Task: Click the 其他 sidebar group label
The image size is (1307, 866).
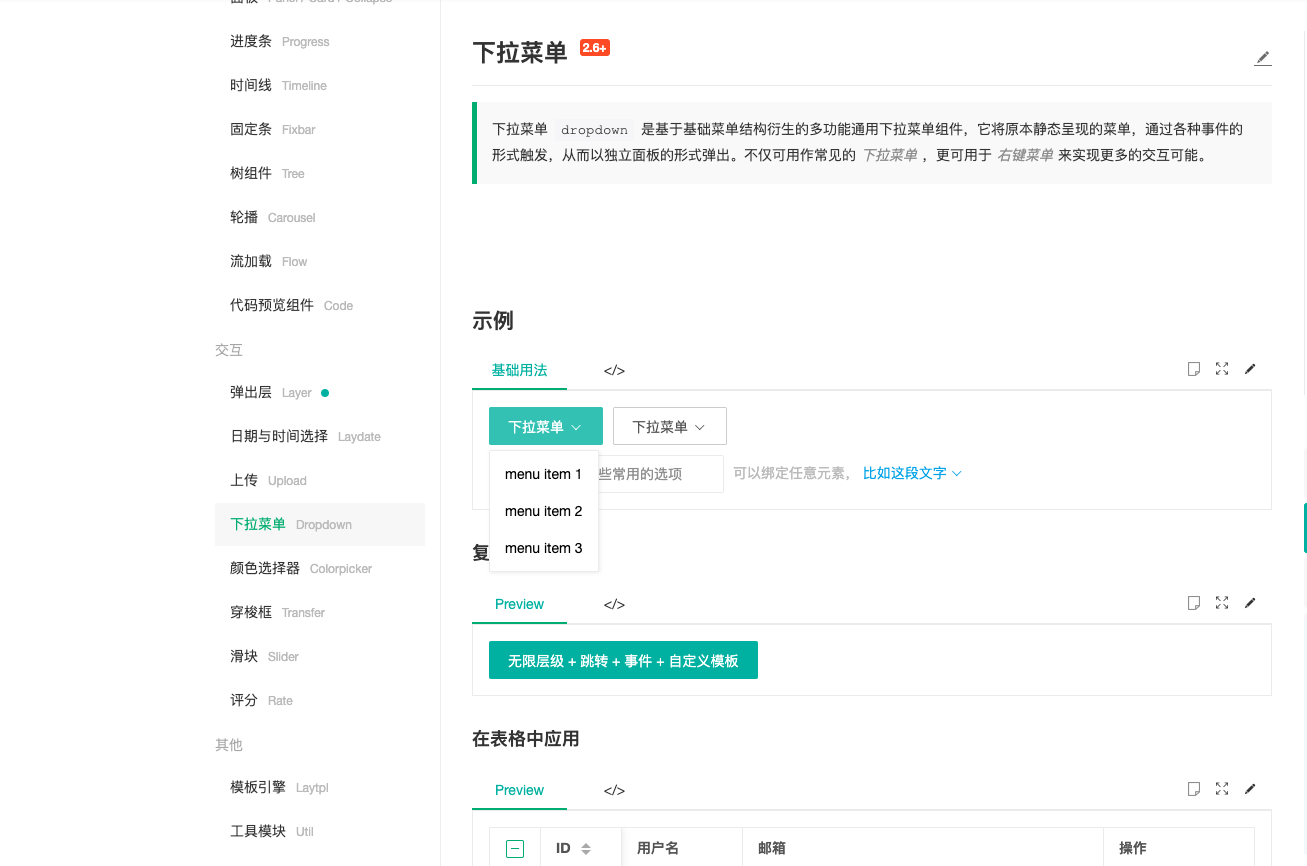Action: point(229,745)
